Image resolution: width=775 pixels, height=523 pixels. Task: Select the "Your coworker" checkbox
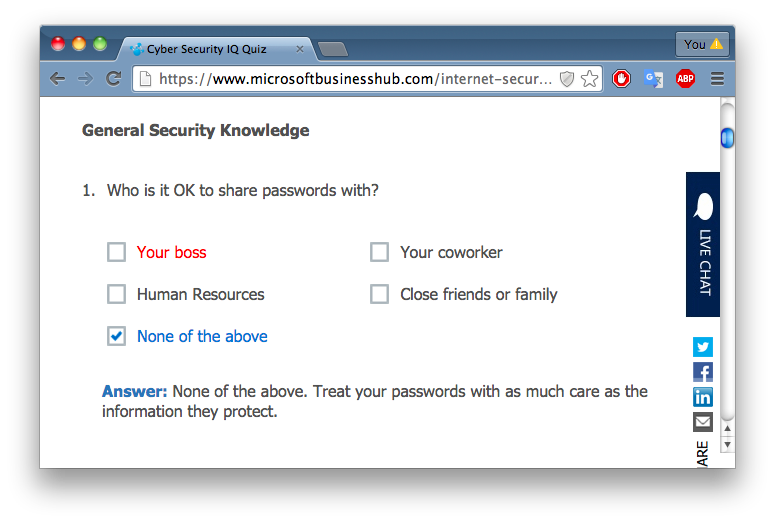coord(379,252)
